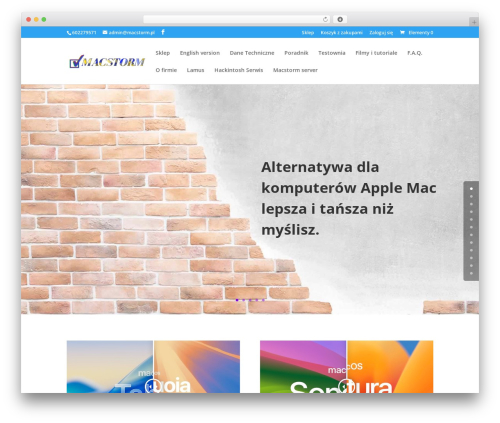500x423 pixels.
Task: Open the Macstorm server page
Action: click(295, 70)
